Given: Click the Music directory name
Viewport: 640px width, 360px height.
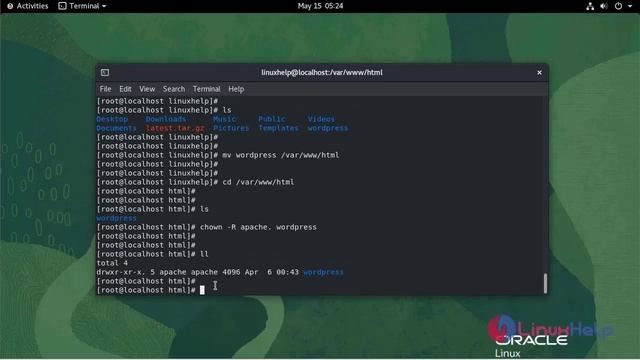Looking at the screenshot, I should [224, 119].
